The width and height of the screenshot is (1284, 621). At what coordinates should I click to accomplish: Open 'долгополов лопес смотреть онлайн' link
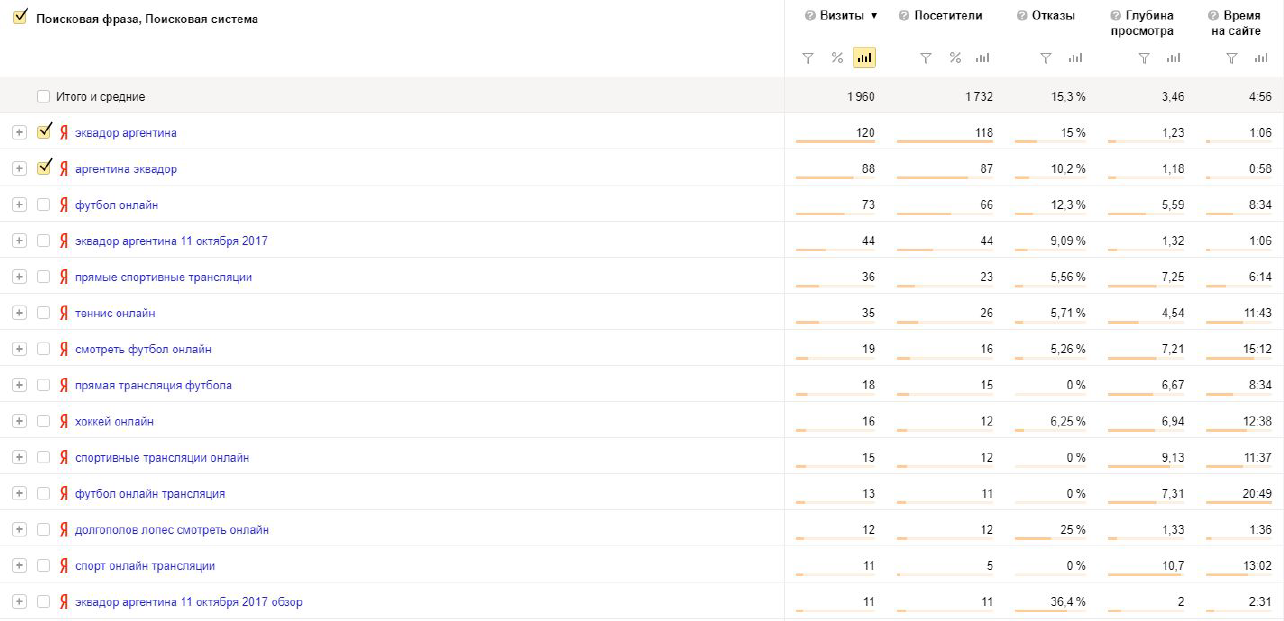pos(171,529)
